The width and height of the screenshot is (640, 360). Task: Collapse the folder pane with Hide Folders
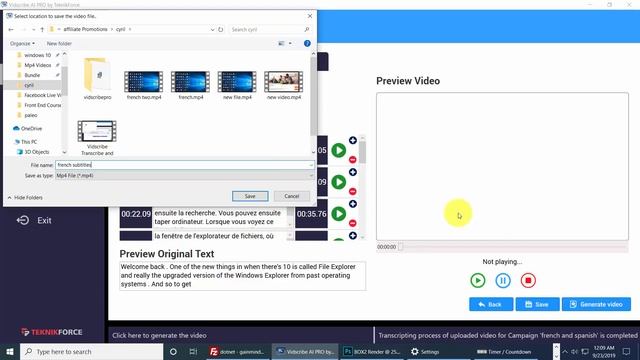[x=25, y=198]
